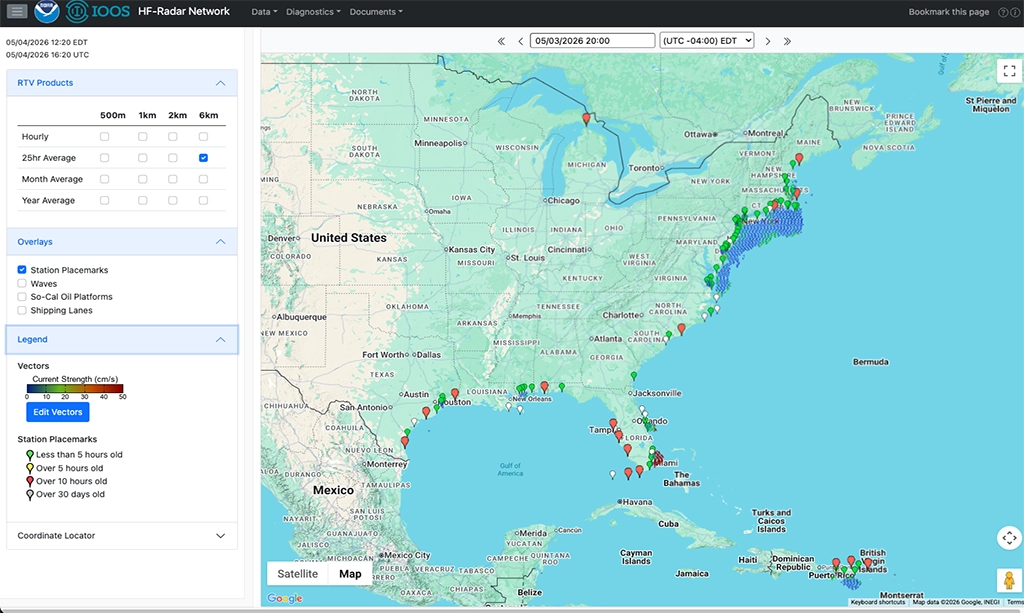The height and width of the screenshot is (613, 1024).
Task: Toggle fullscreen map view
Action: (x=1009, y=71)
